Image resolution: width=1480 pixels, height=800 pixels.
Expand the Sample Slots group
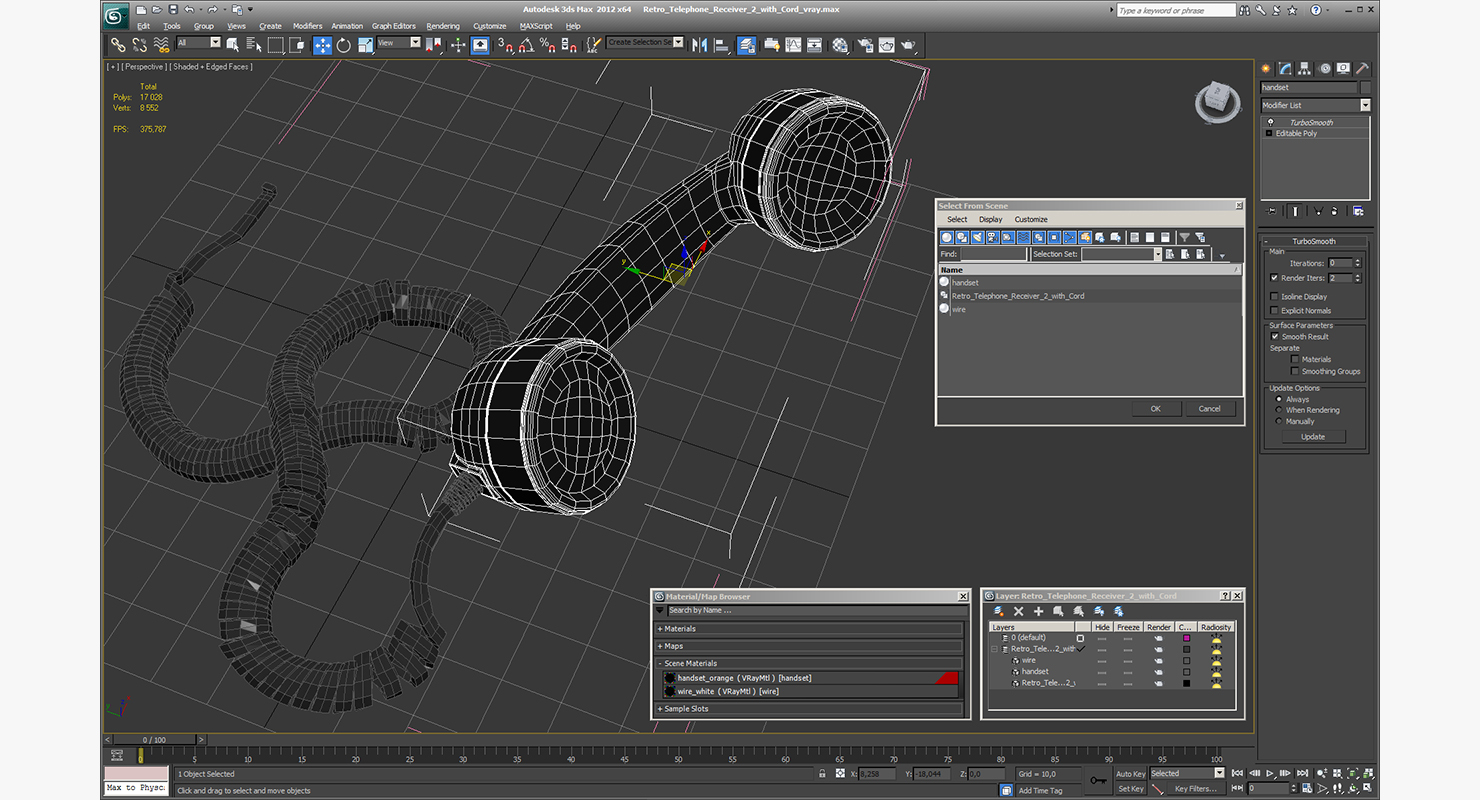(810, 709)
